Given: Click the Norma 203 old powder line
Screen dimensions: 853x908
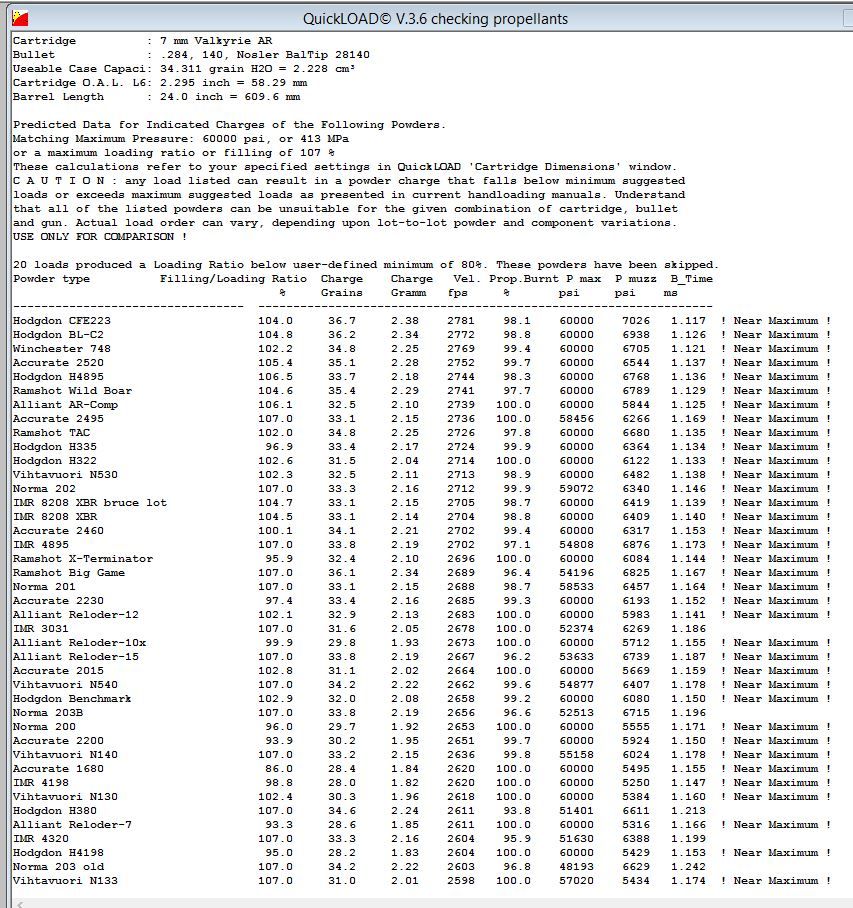Looking at the screenshot, I should tap(58, 867).
